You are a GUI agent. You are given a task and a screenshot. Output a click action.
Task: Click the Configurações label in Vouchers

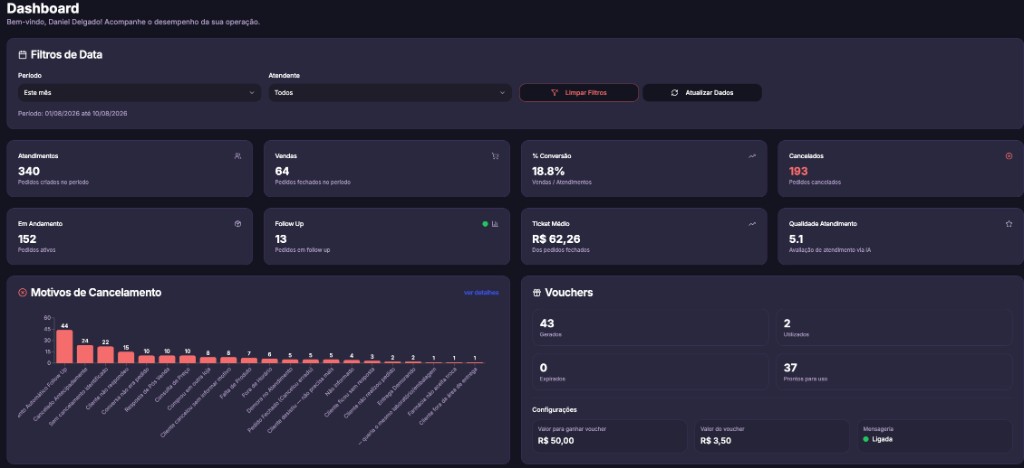(555, 410)
